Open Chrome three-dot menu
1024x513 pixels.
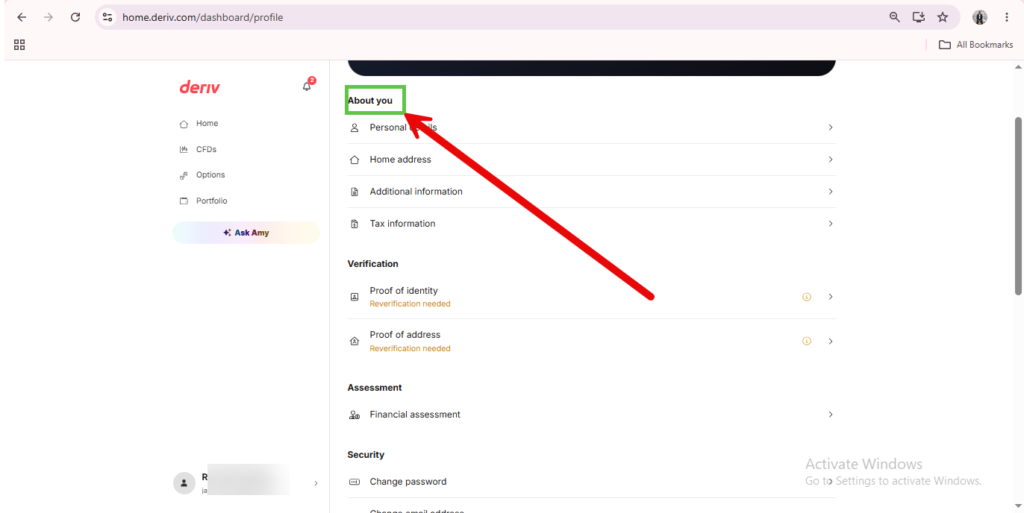pyautogui.click(x=1006, y=18)
